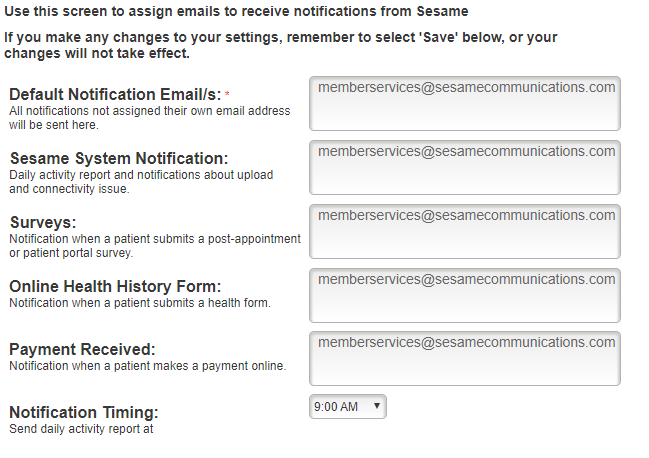Click the 'Default Notification Email/s:' label
This screenshot has height=458, width=649.
coord(115,95)
